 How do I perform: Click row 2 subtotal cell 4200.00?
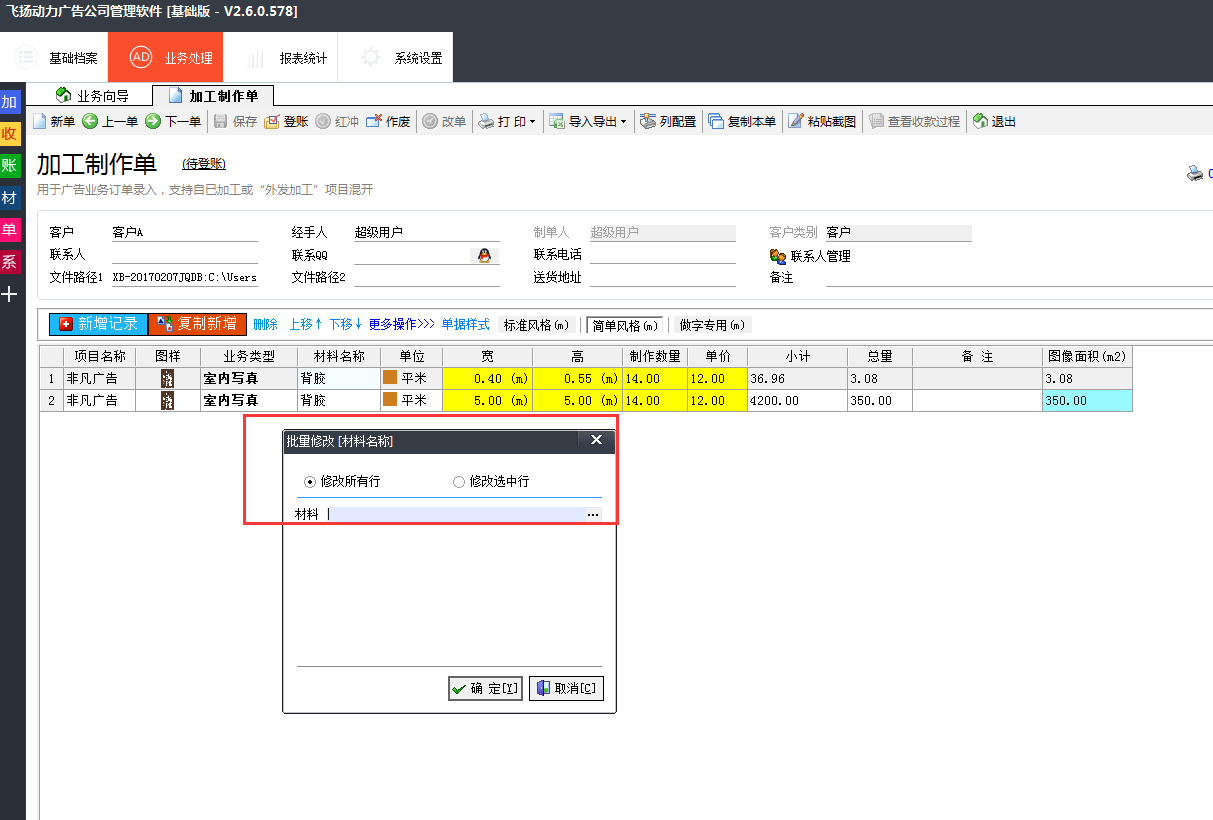coord(797,400)
